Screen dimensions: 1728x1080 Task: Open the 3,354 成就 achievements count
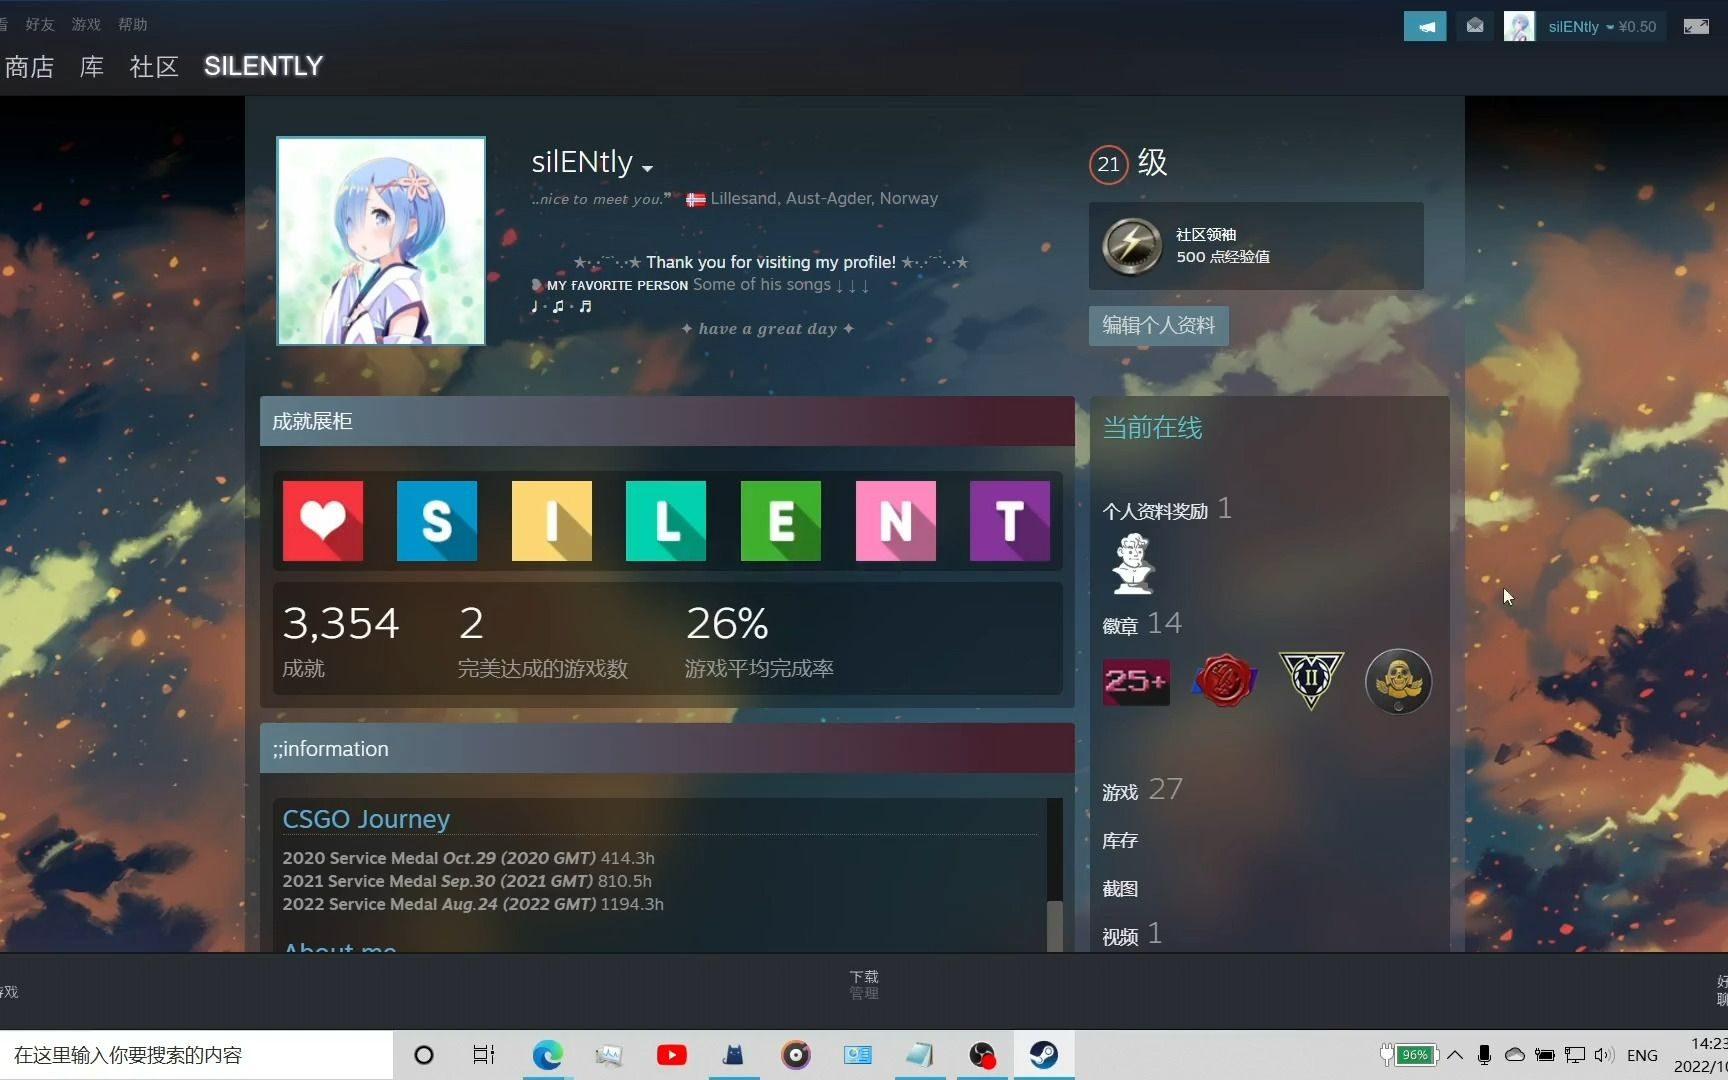(x=341, y=640)
